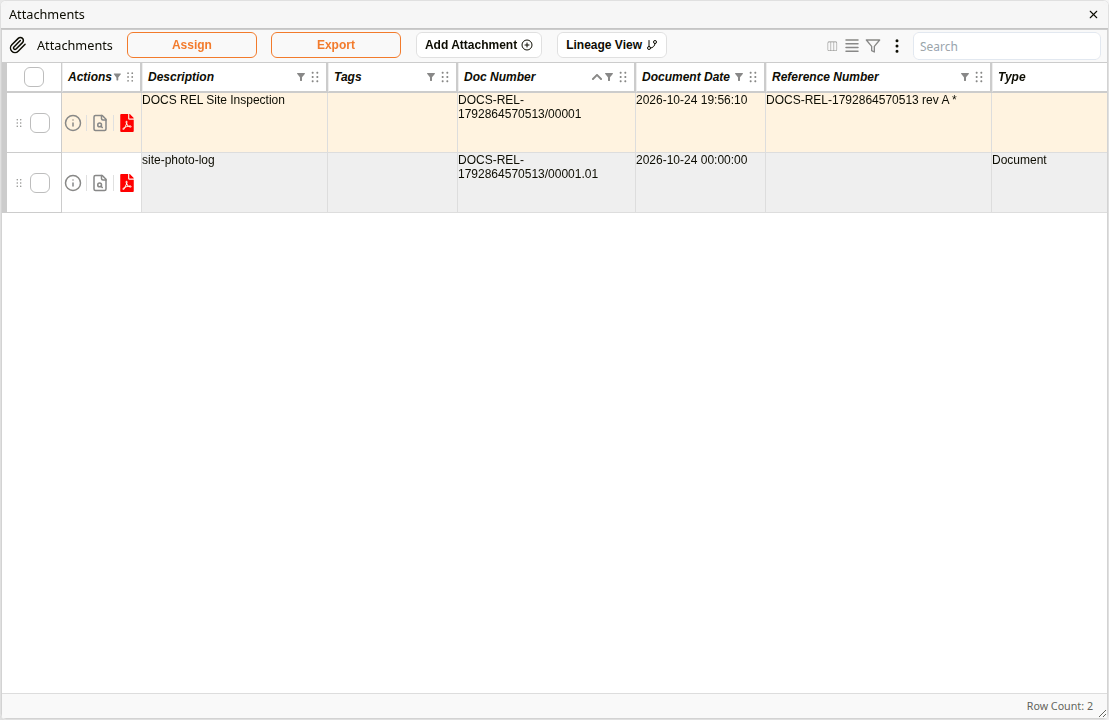Click Doc Number column grip handle

pyautogui.click(x=623, y=77)
